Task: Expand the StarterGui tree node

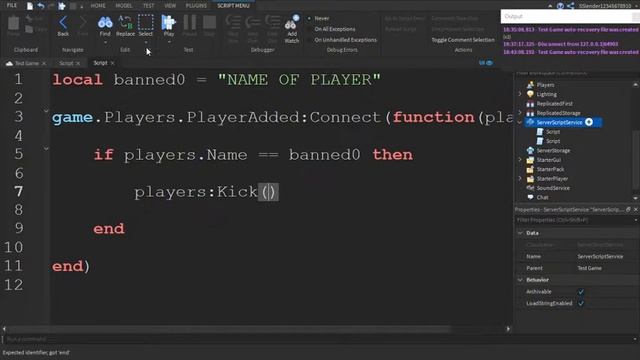Action: (x=520, y=160)
